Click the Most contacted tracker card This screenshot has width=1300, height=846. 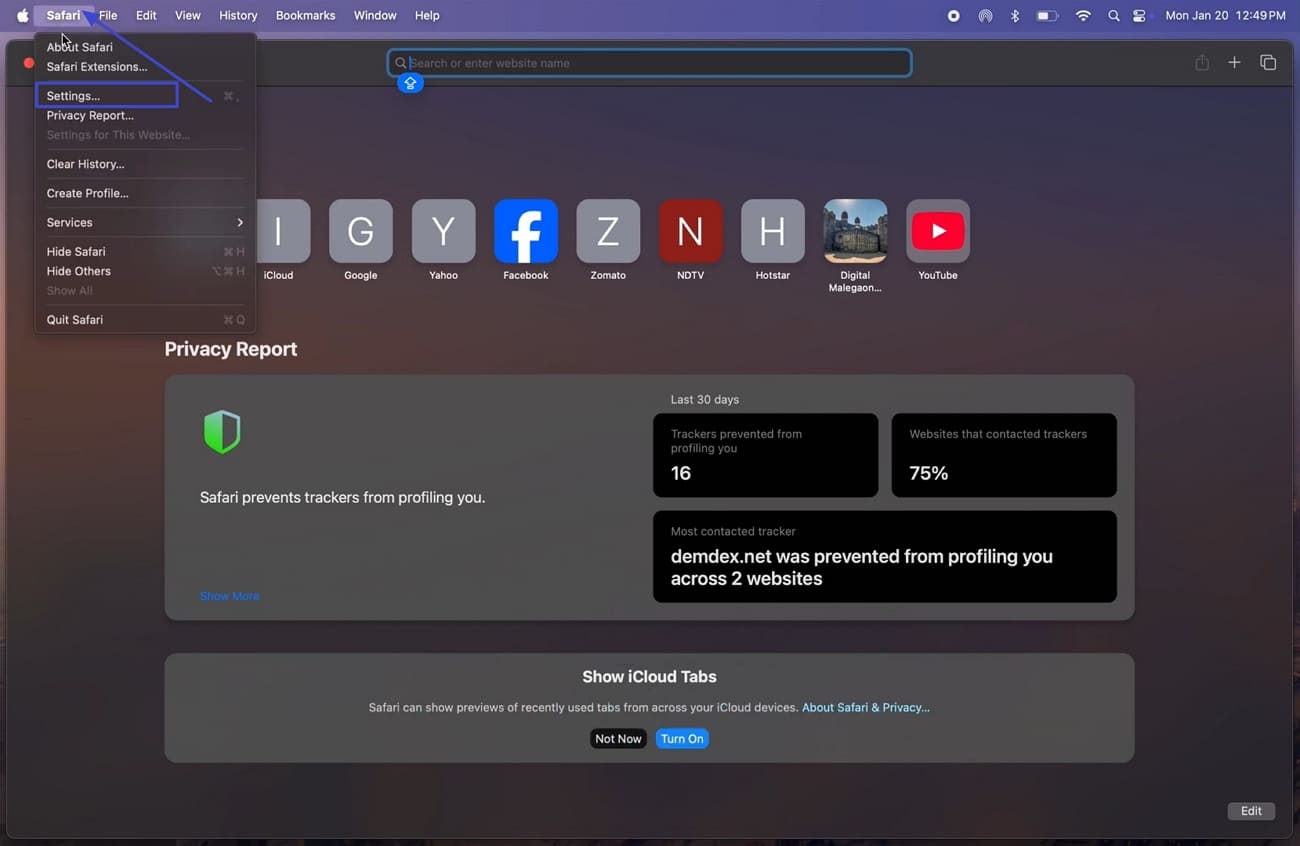point(885,557)
